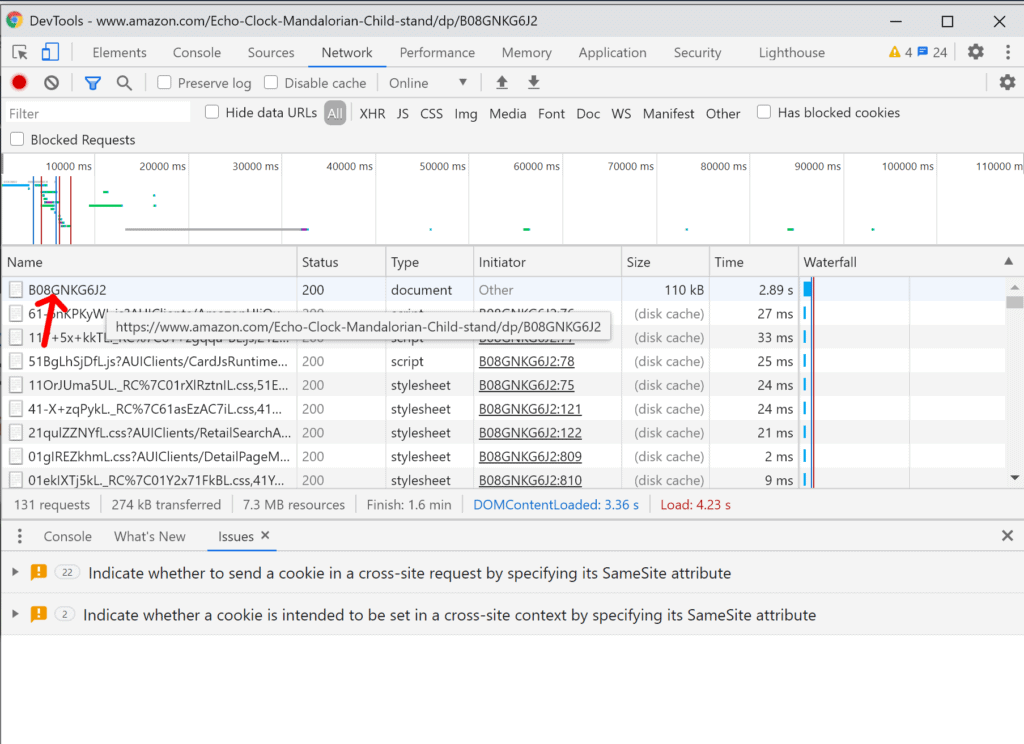Clear the network log
The image size is (1024, 744).
click(52, 82)
